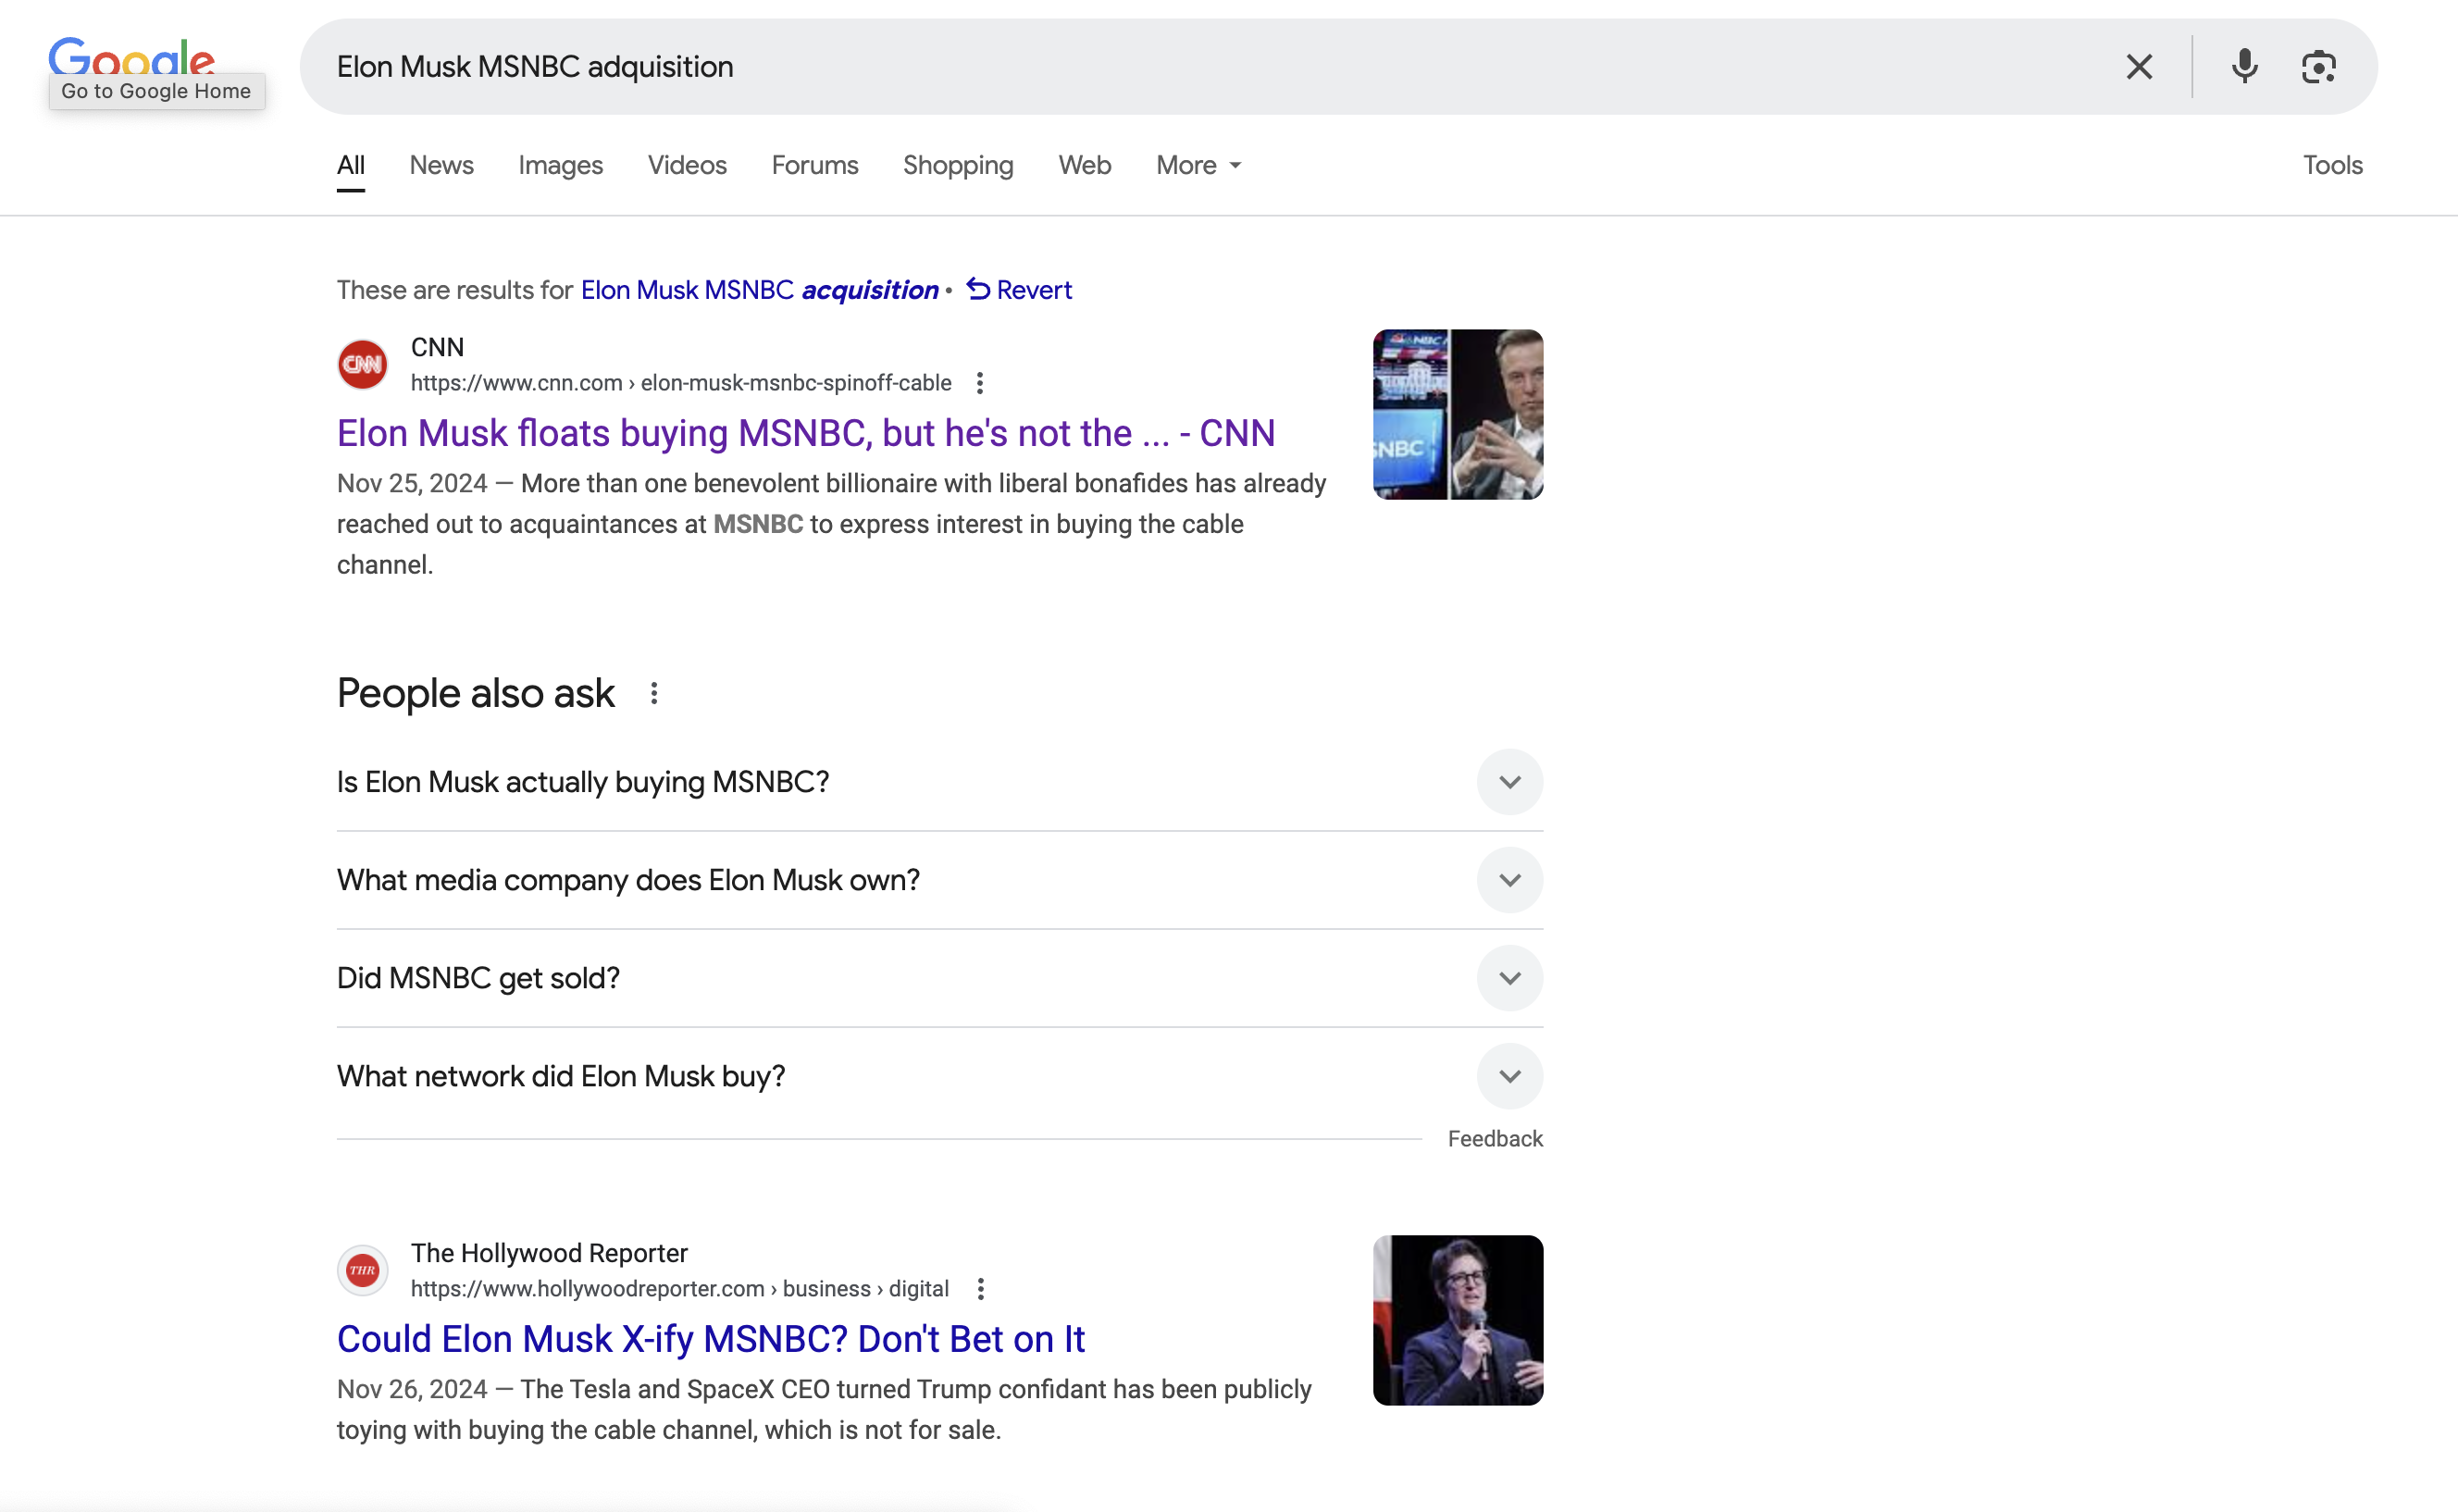
Task: Open Search by image with the camera icon
Action: 2318,67
